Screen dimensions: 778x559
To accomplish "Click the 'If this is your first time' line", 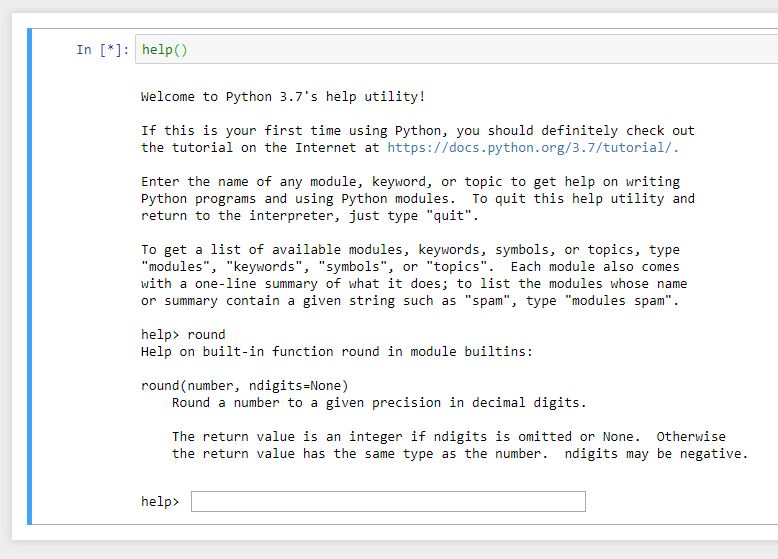I will tap(418, 130).
